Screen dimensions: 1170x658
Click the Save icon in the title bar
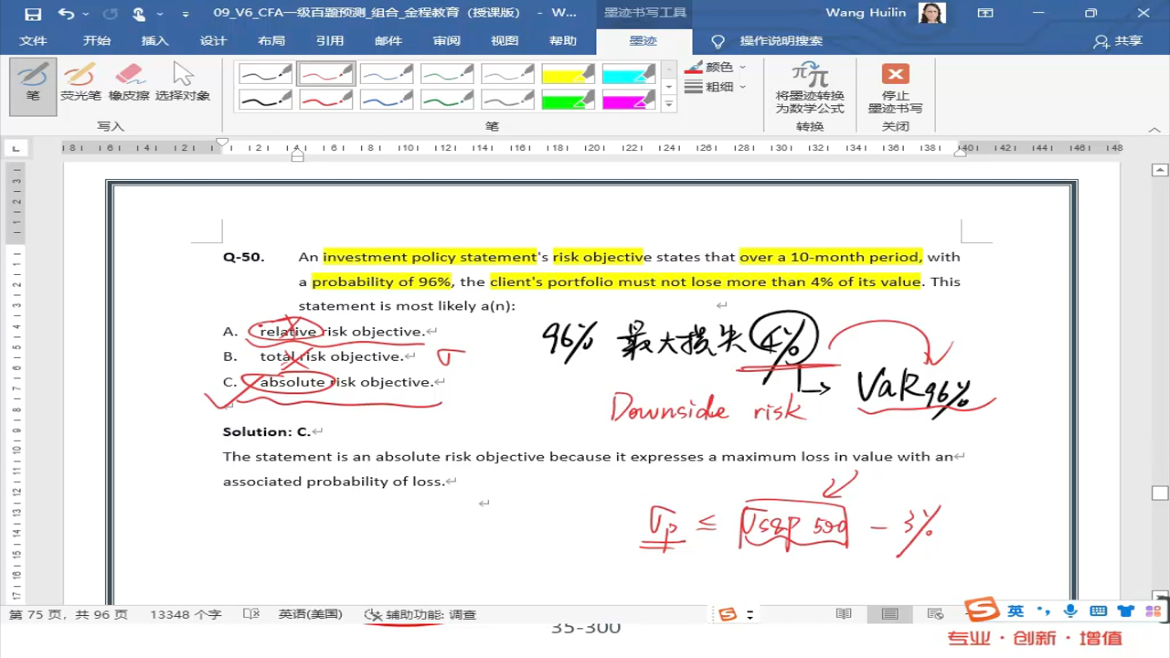pyautogui.click(x=32, y=13)
